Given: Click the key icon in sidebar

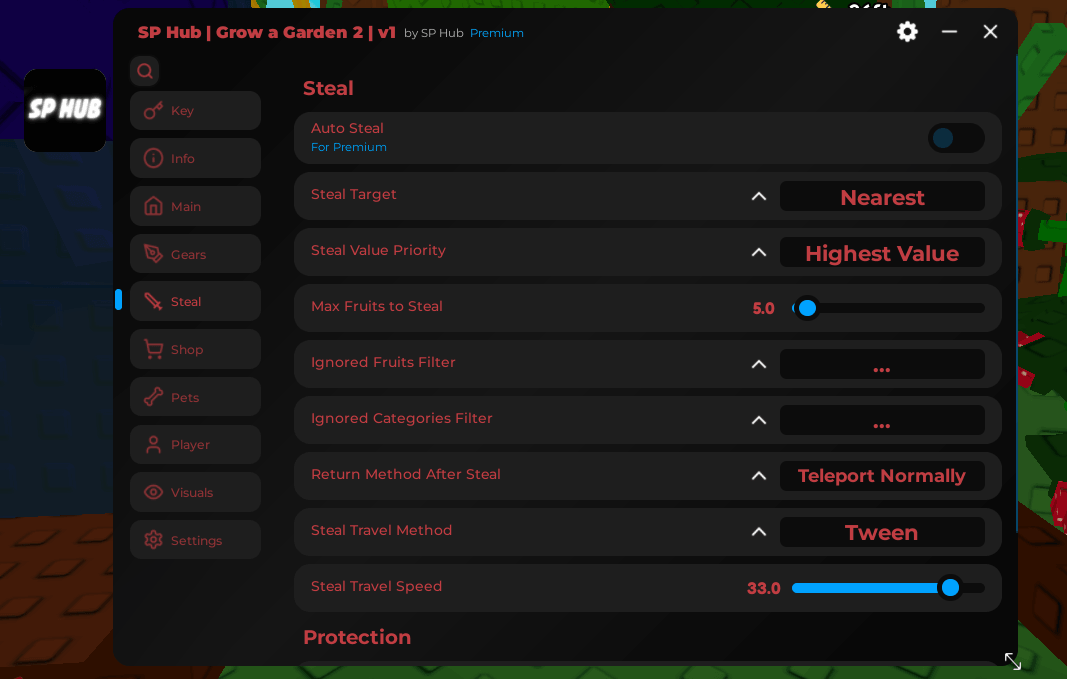Looking at the screenshot, I should pos(153,111).
